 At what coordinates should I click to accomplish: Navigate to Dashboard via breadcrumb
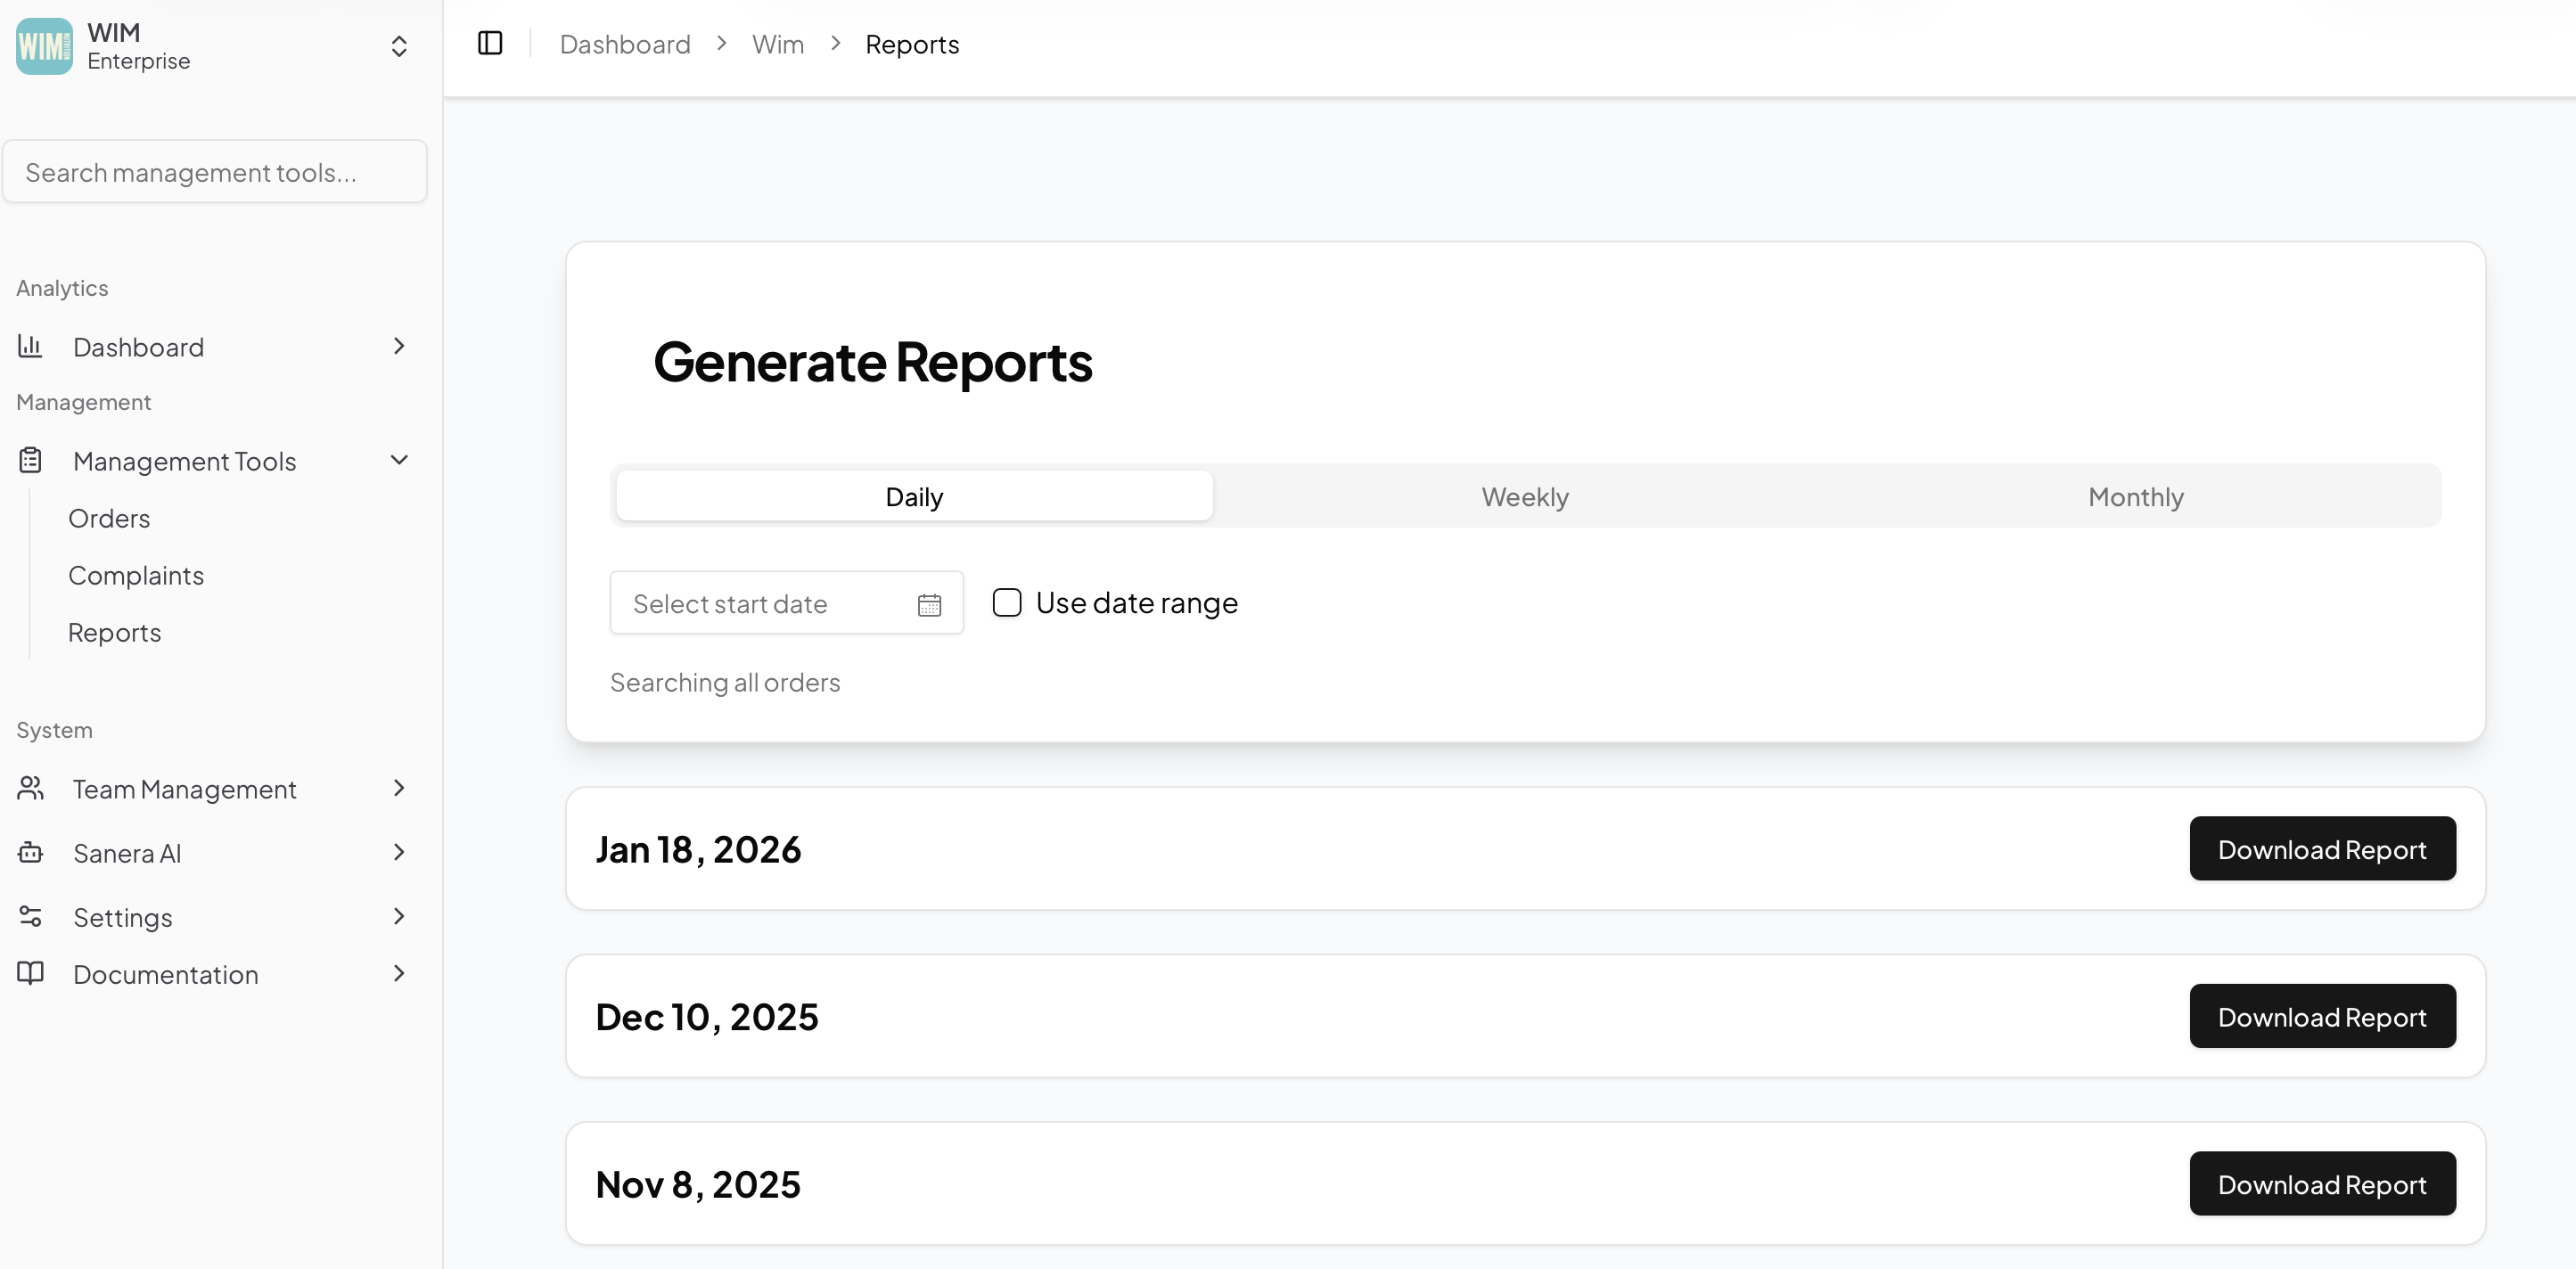(625, 44)
